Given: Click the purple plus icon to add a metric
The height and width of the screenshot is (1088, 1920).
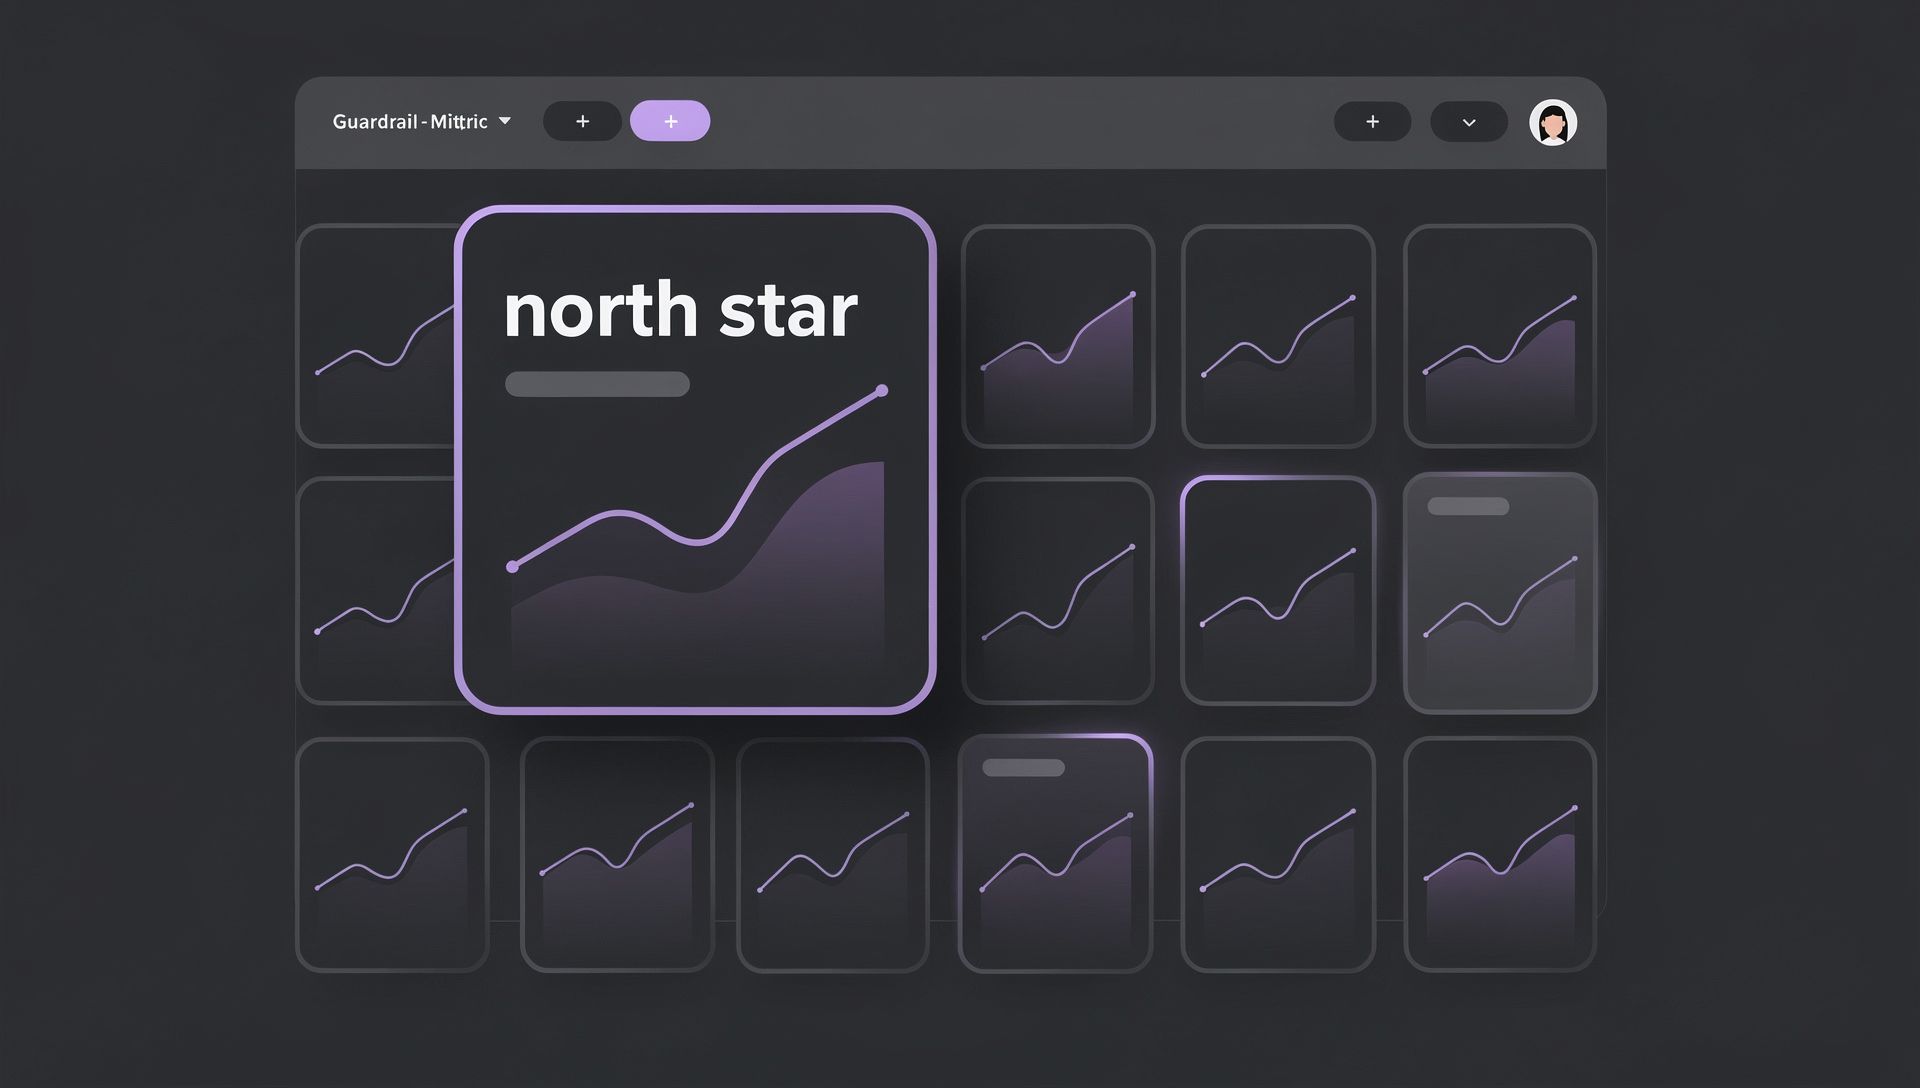Looking at the screenshot, I should 670,120.
